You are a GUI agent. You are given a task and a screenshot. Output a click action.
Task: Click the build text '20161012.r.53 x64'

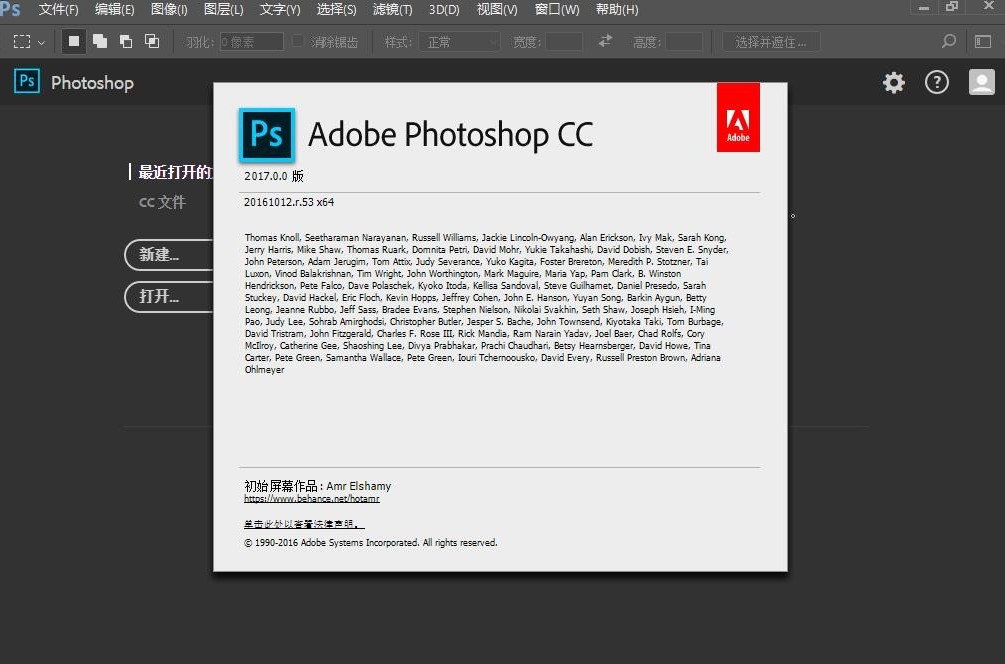pyautogui.click(x=289, y=202)
